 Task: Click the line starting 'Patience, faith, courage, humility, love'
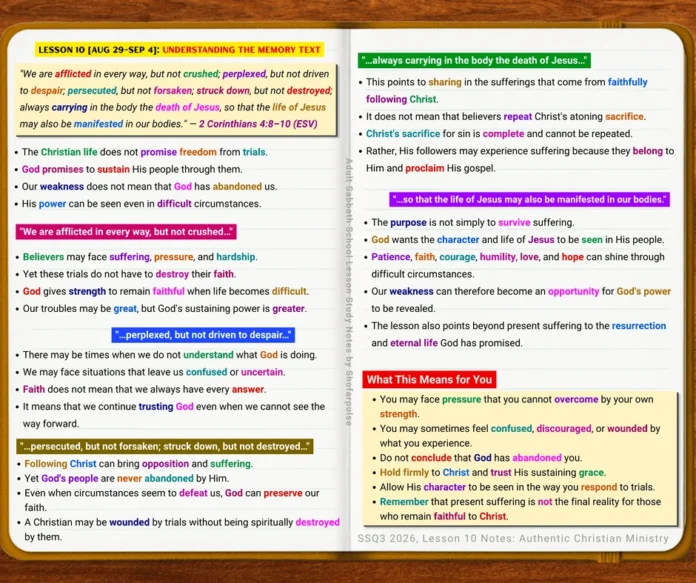click(x=518, y=257)
